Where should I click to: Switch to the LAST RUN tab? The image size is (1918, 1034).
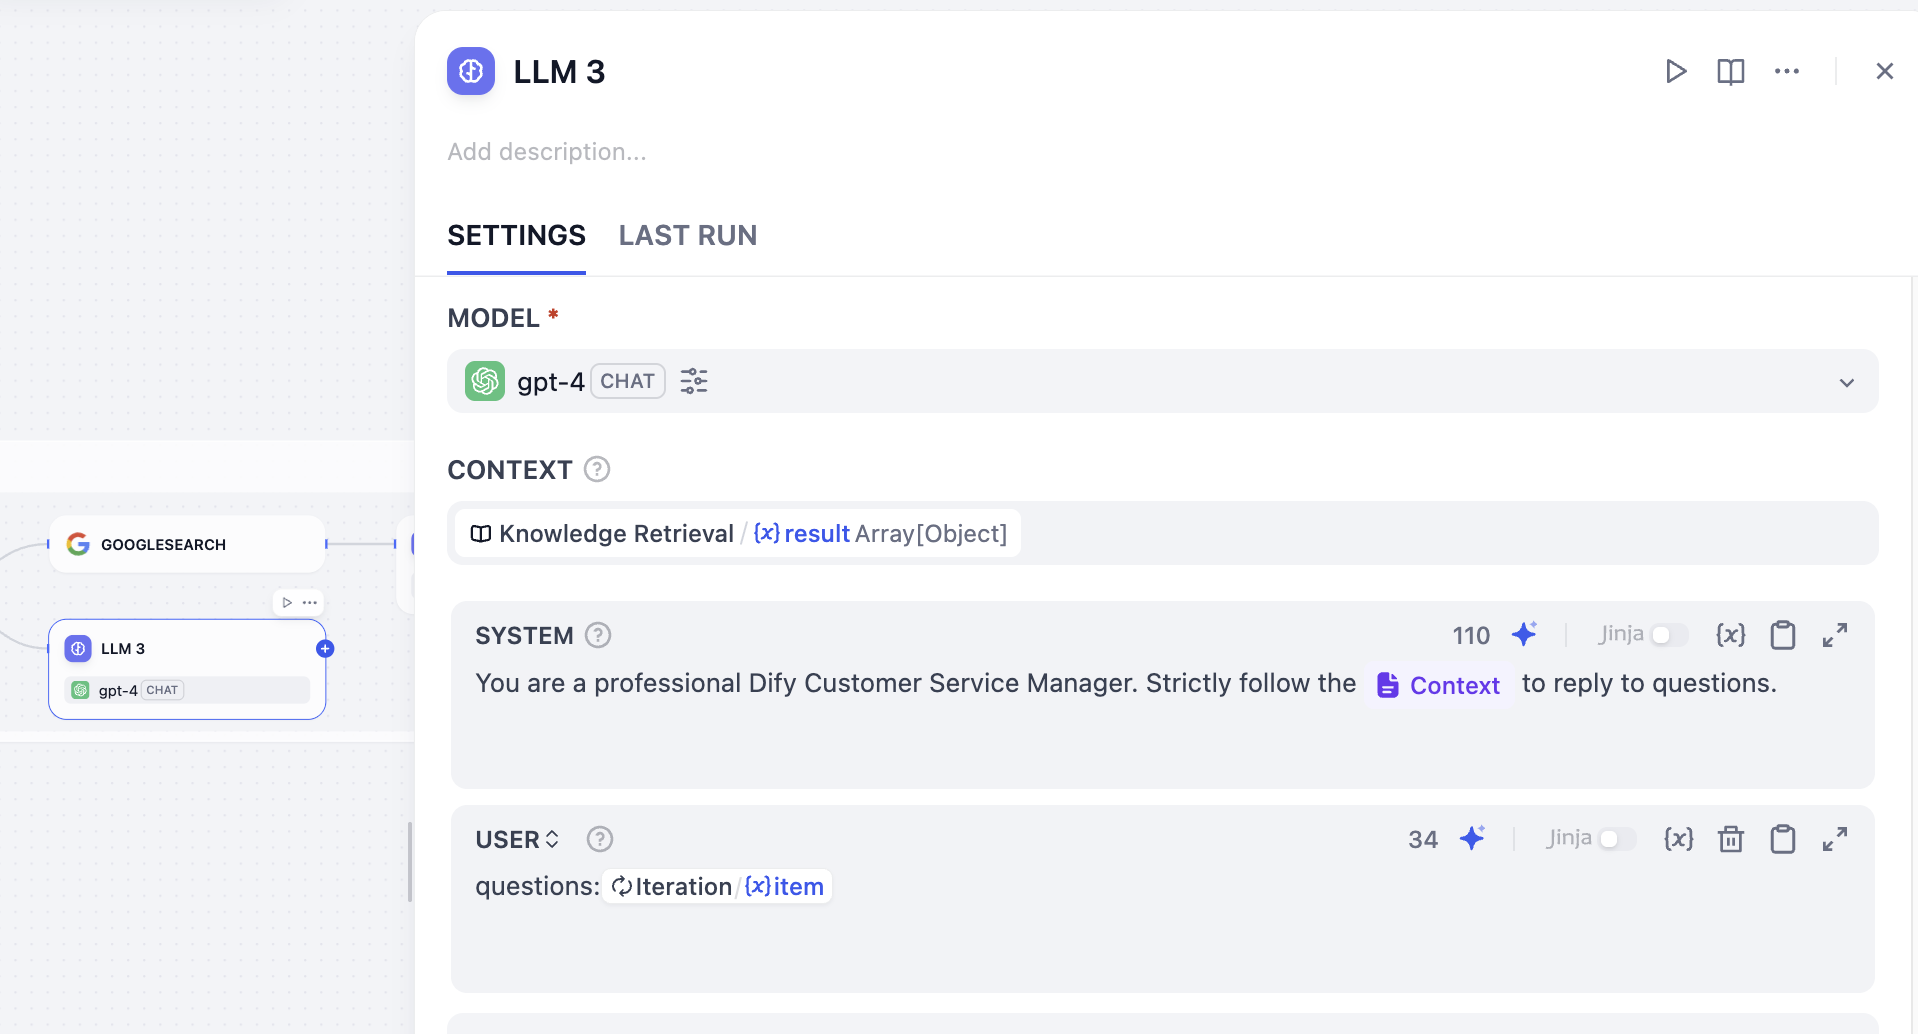(x=688, y=235)
